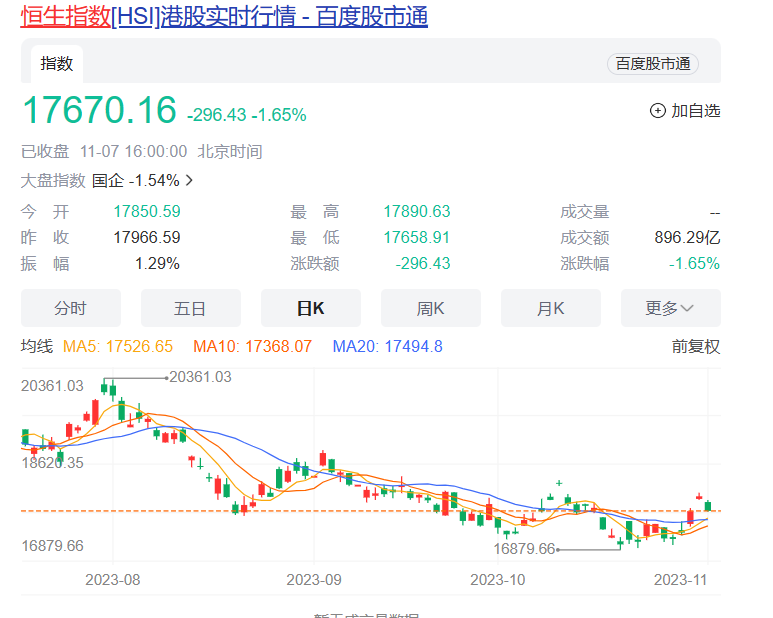The height and width of the screenshot is (618, 773).
Task: Click the 涨跌幅 value -1.65%
Action: (694, 264)
